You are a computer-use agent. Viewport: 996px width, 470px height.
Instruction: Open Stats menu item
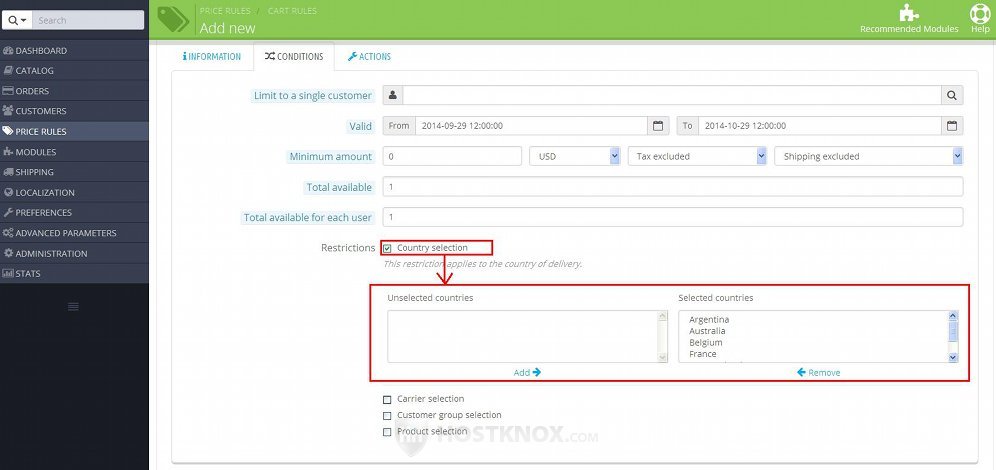(74, 274)
